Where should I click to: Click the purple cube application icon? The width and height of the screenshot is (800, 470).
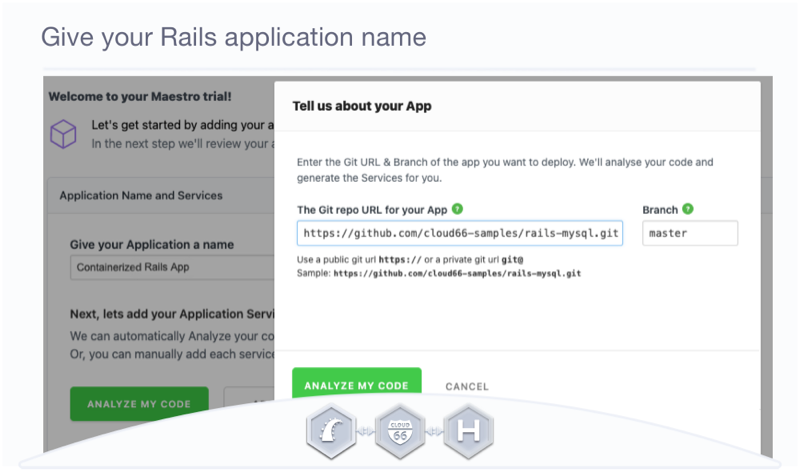click(63, 134)
